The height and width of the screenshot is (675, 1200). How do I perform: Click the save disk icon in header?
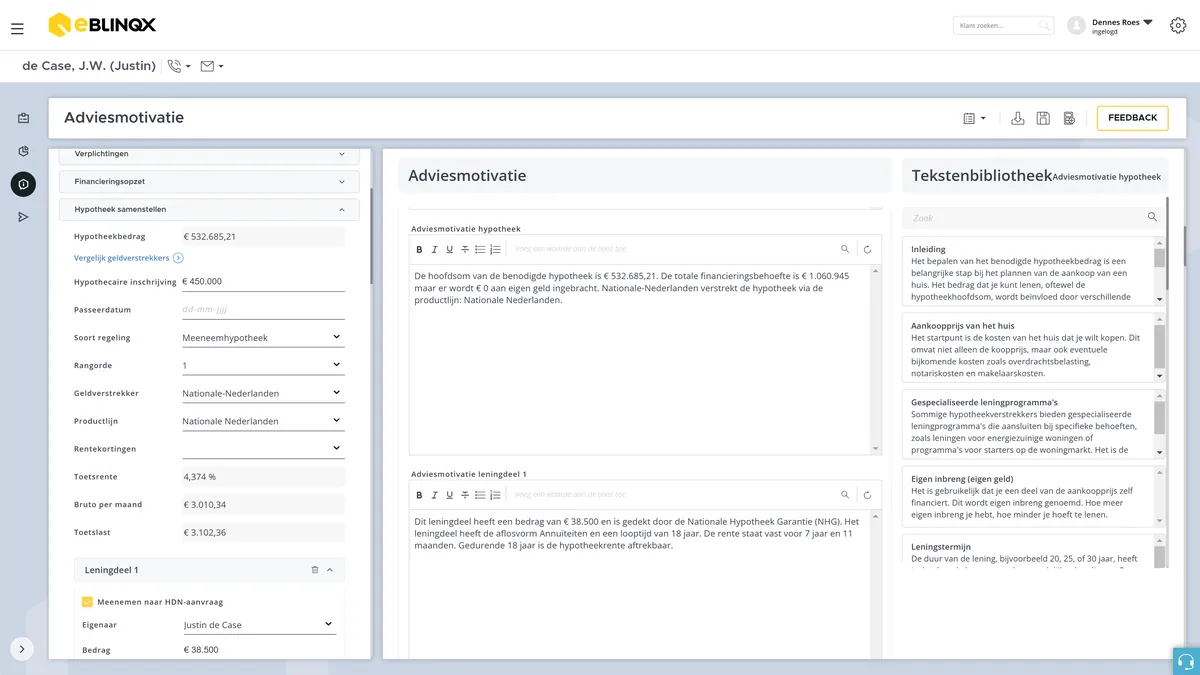1043,118
